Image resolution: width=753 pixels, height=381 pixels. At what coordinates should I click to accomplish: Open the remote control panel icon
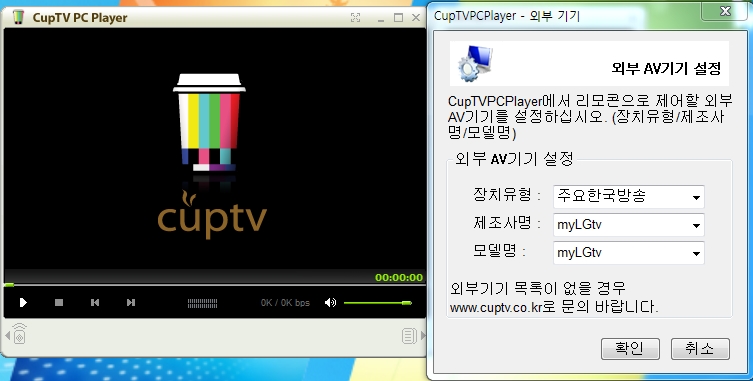coord(19,334)
